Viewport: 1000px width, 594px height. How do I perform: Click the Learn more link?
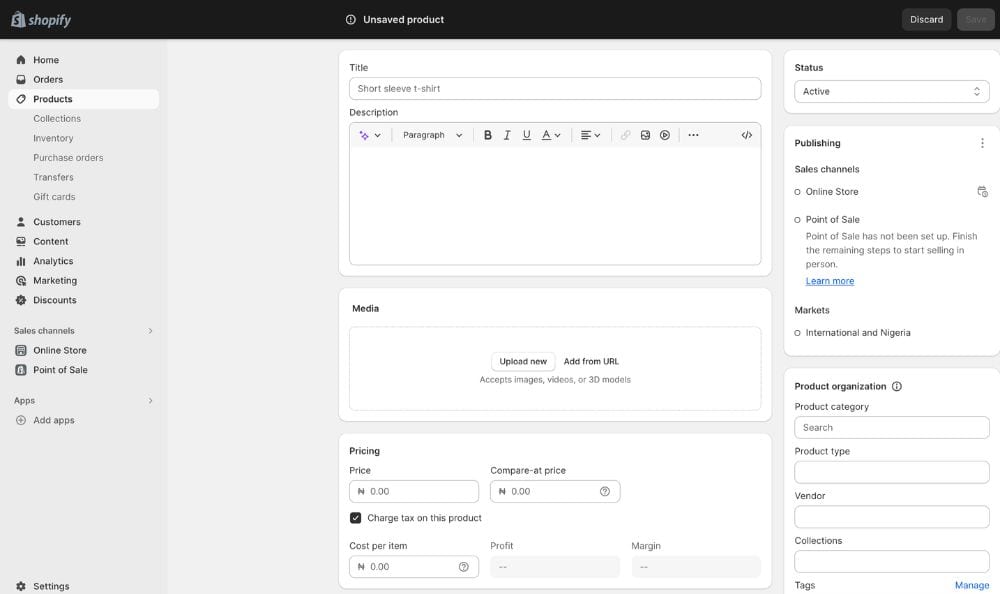click(830, 281)
